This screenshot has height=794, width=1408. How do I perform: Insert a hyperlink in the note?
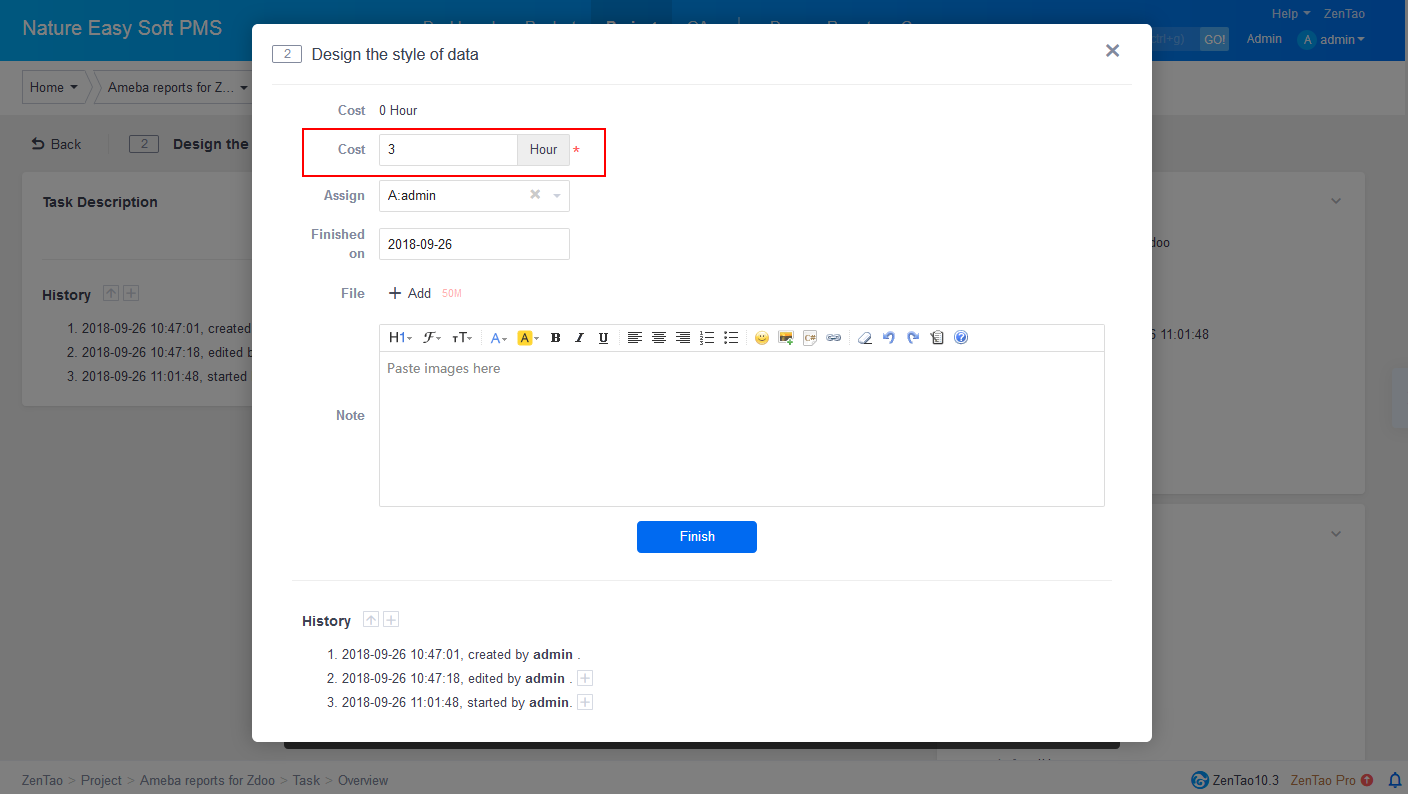click(x=834, y=338)
